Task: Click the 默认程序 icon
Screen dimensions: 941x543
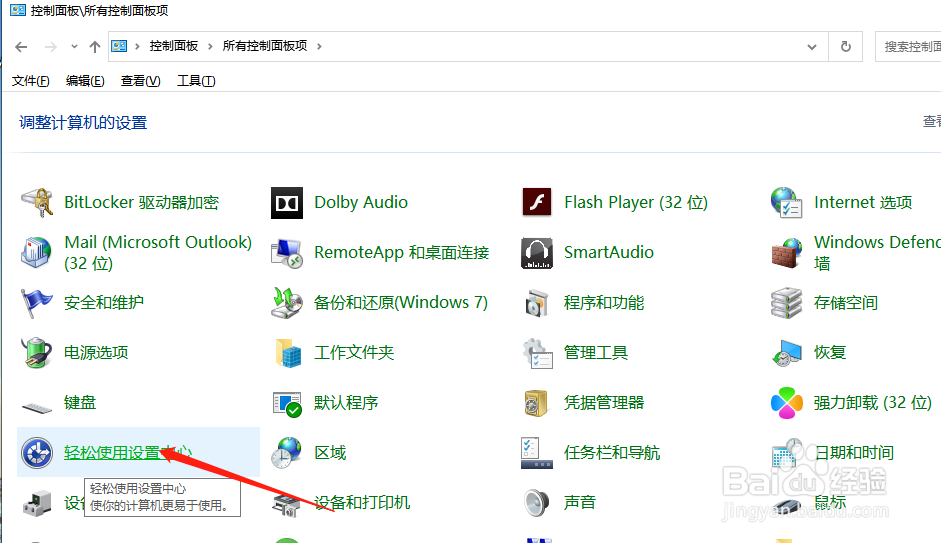Action: click(x=287, y=403)
